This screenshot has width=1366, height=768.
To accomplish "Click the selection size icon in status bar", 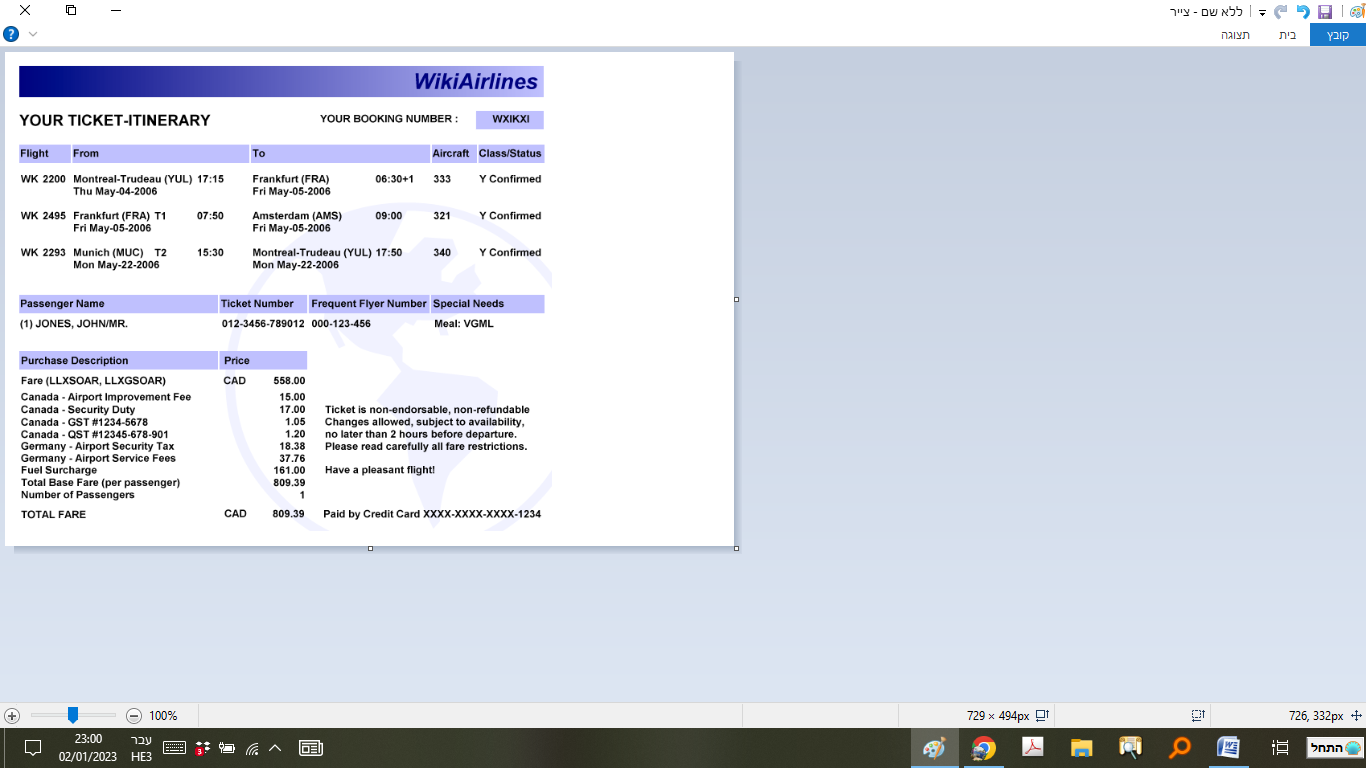I will tap(1198, 716).
